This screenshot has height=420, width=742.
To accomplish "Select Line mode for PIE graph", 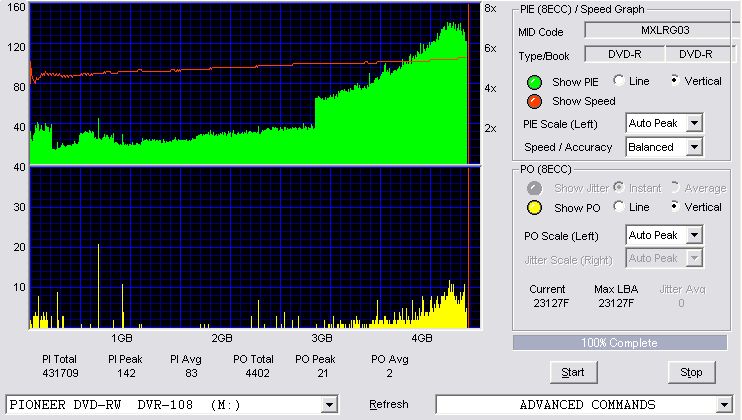I will pyautogui.click(x=618, y=80).
